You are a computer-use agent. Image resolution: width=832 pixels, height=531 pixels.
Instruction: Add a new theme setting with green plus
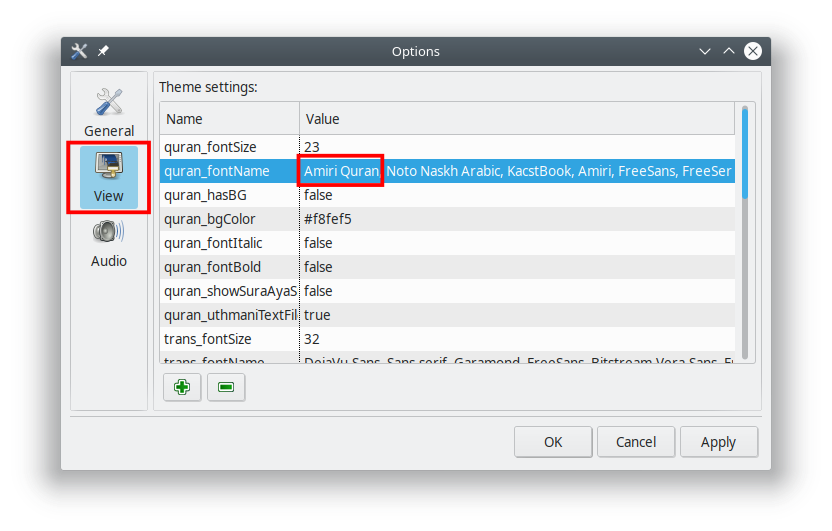pyautogui.click(x=182, y=387)
